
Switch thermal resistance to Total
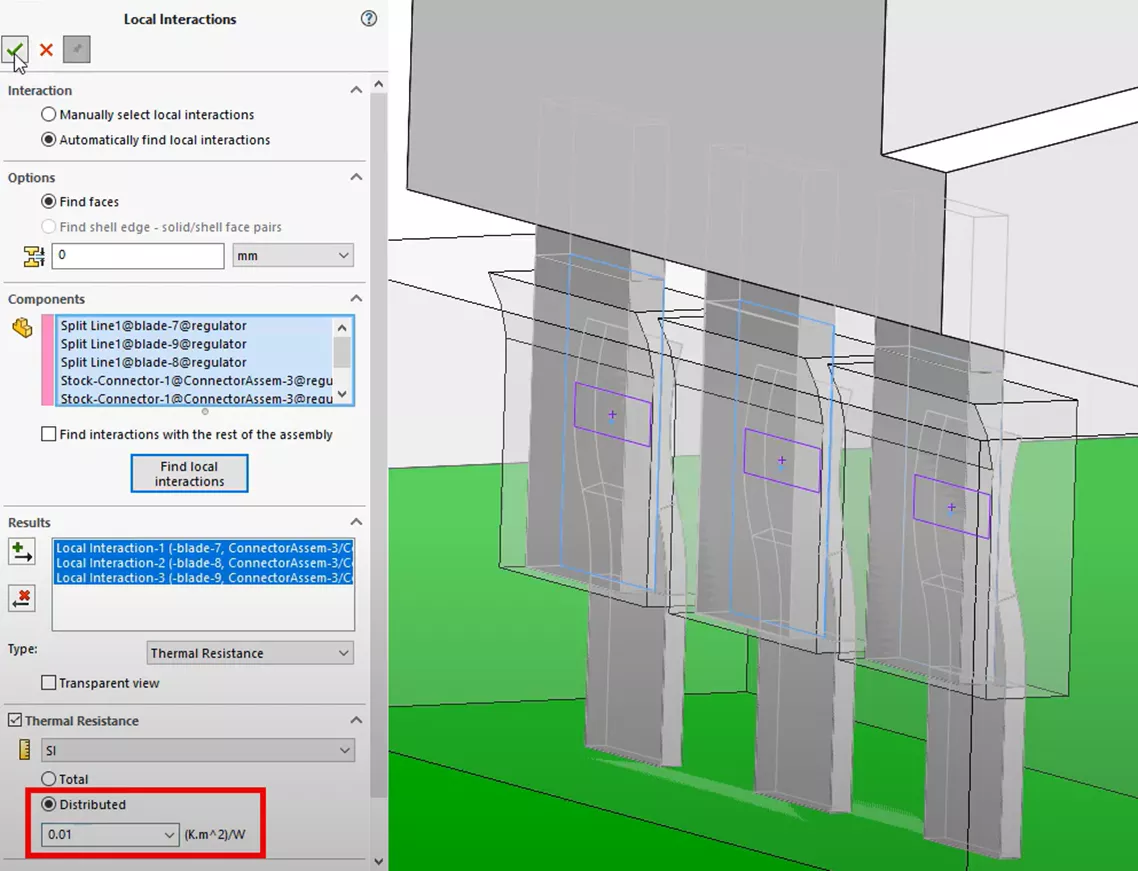pos(48,779)
